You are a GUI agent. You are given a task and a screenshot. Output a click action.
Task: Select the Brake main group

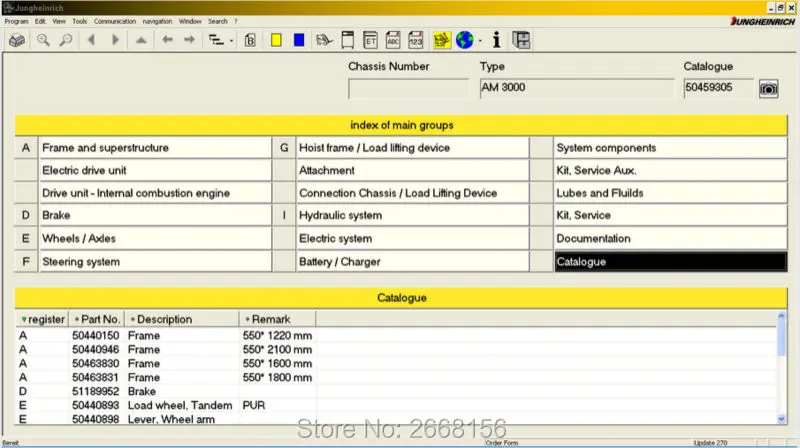[x=156, y=215]
